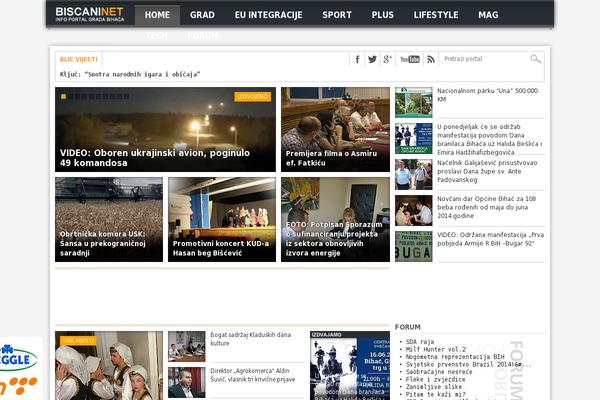Click the IZDVOJENO label badge
600x400 pixels.
coord(253,96)
